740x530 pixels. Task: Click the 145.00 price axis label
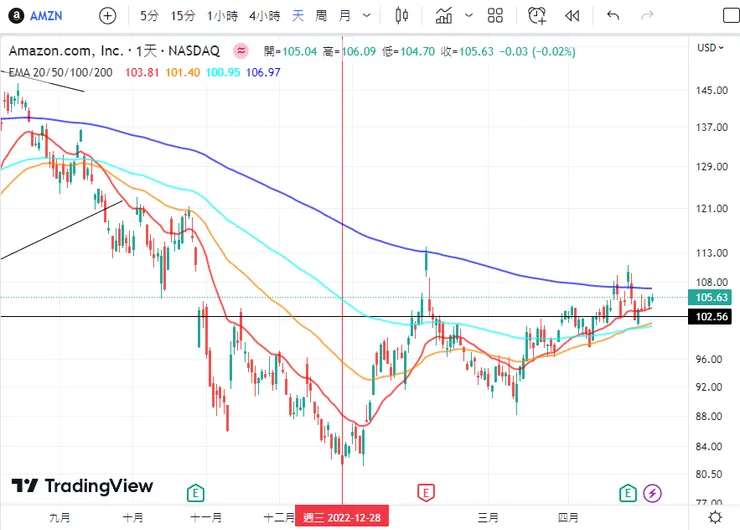[x=712, y=90]
